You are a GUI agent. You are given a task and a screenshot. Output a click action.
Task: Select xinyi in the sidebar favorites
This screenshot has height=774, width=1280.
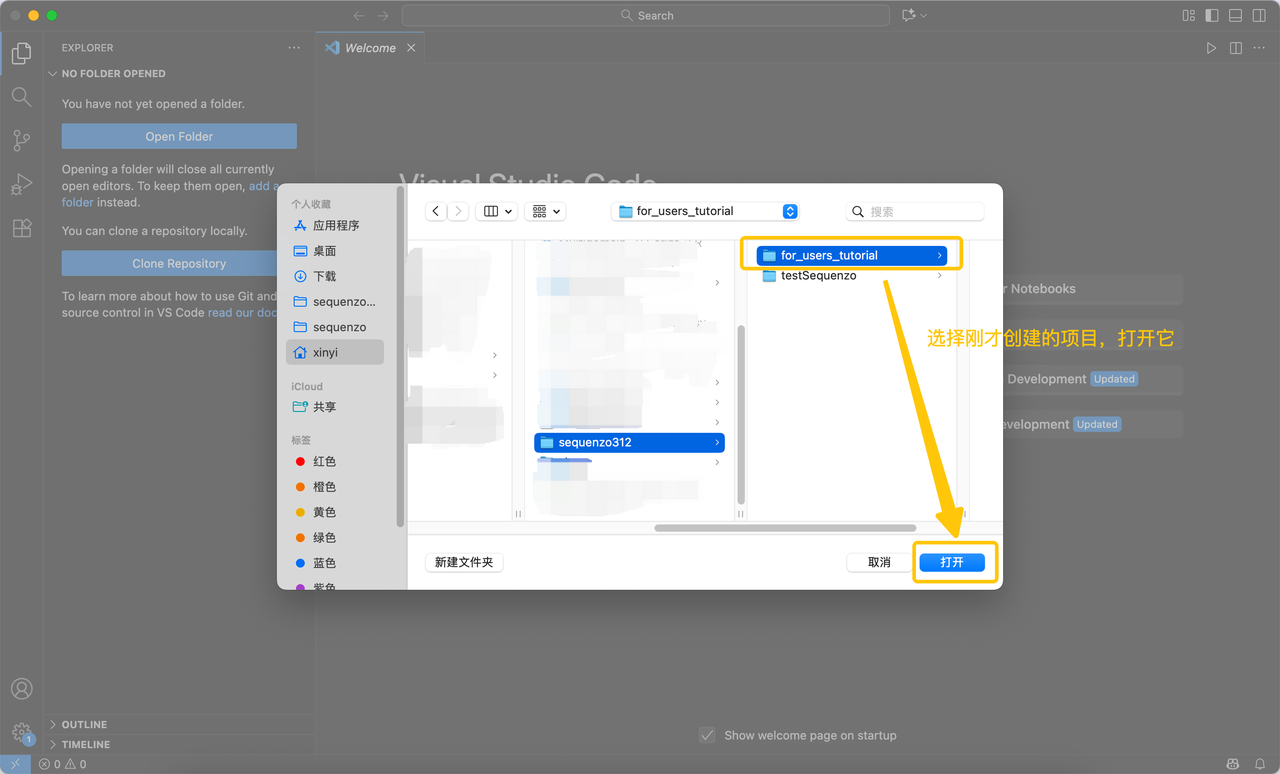pyautogui.click(x=325, y=352)
